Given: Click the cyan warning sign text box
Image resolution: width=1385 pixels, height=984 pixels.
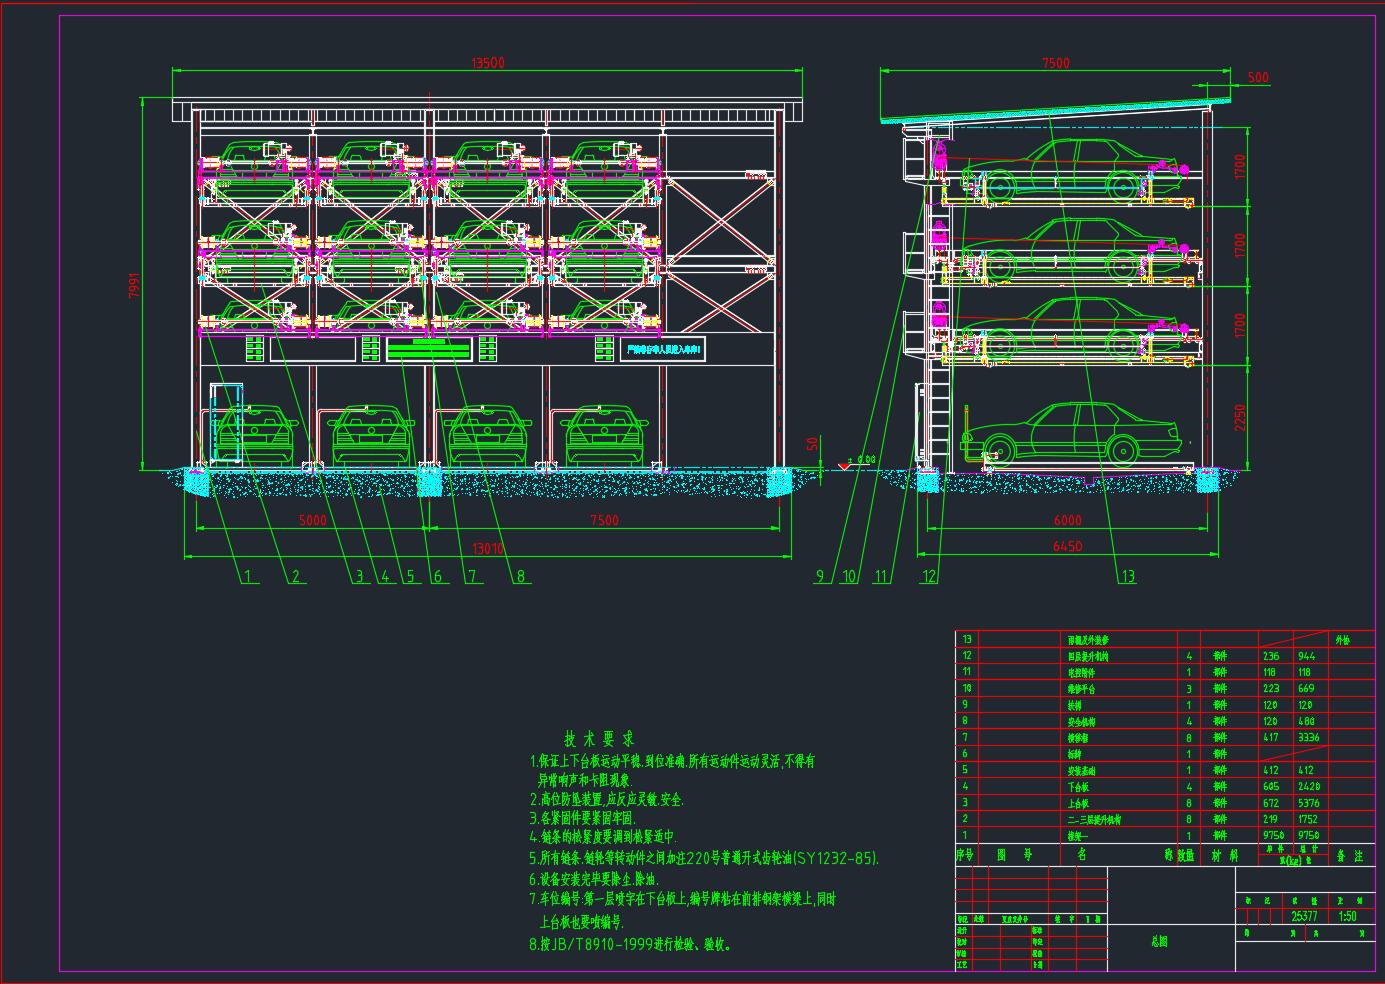Looking at the screenshot, I should coord(662,349).
